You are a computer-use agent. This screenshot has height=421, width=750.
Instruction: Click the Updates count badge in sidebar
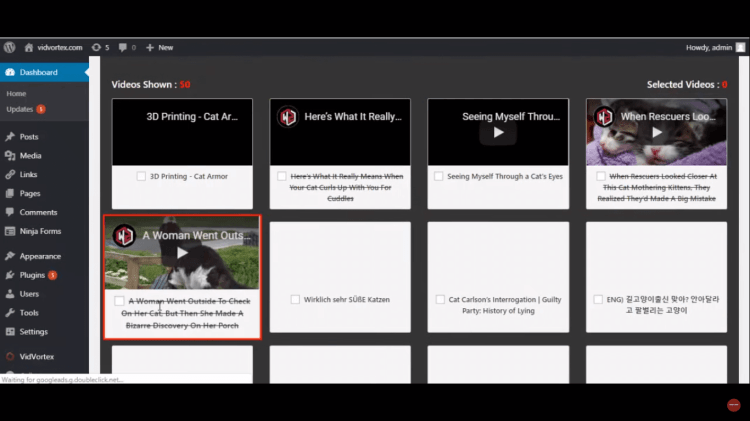click(41, 109)
